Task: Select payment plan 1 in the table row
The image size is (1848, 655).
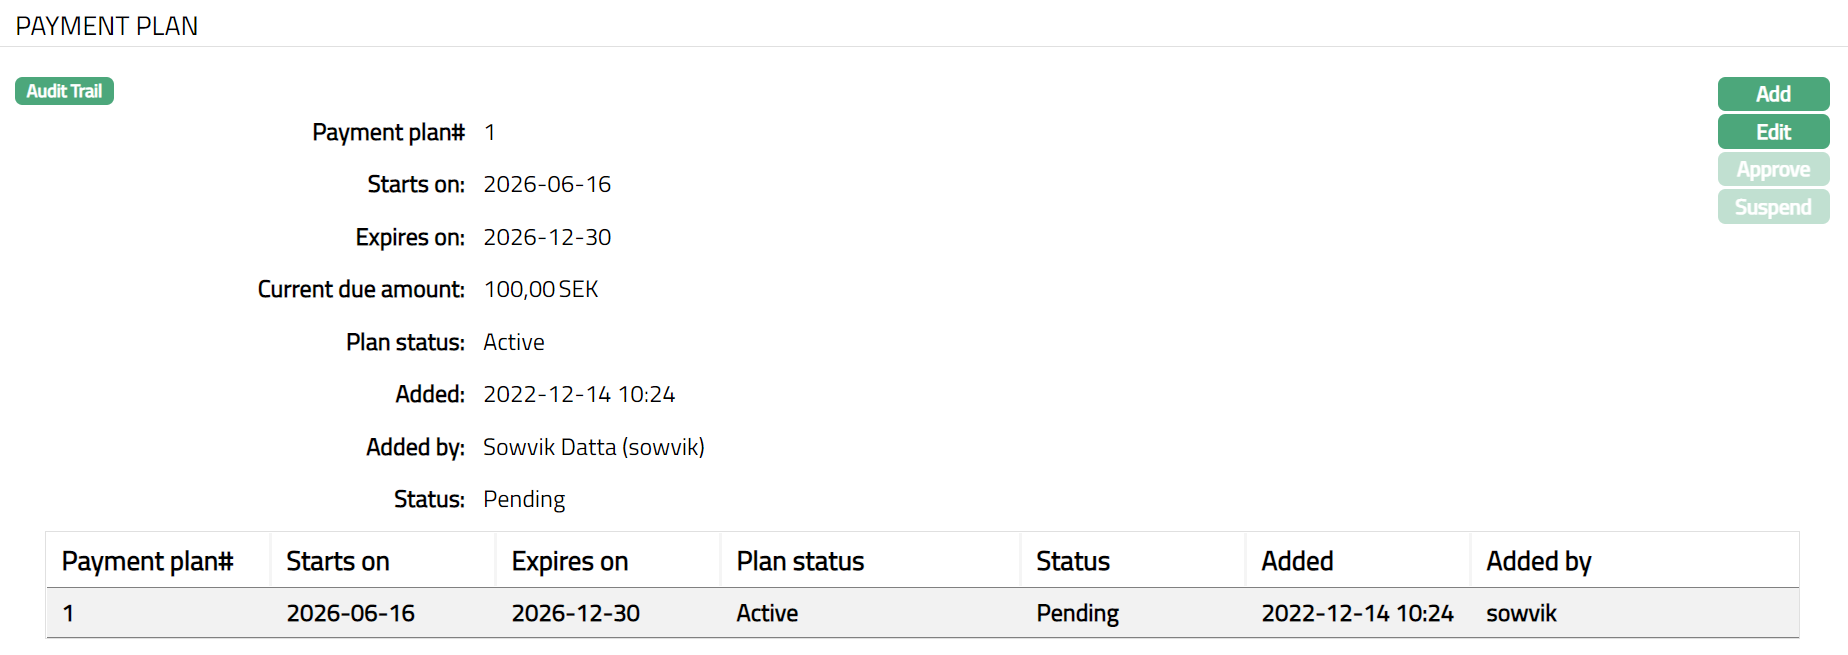Action: 68,613
